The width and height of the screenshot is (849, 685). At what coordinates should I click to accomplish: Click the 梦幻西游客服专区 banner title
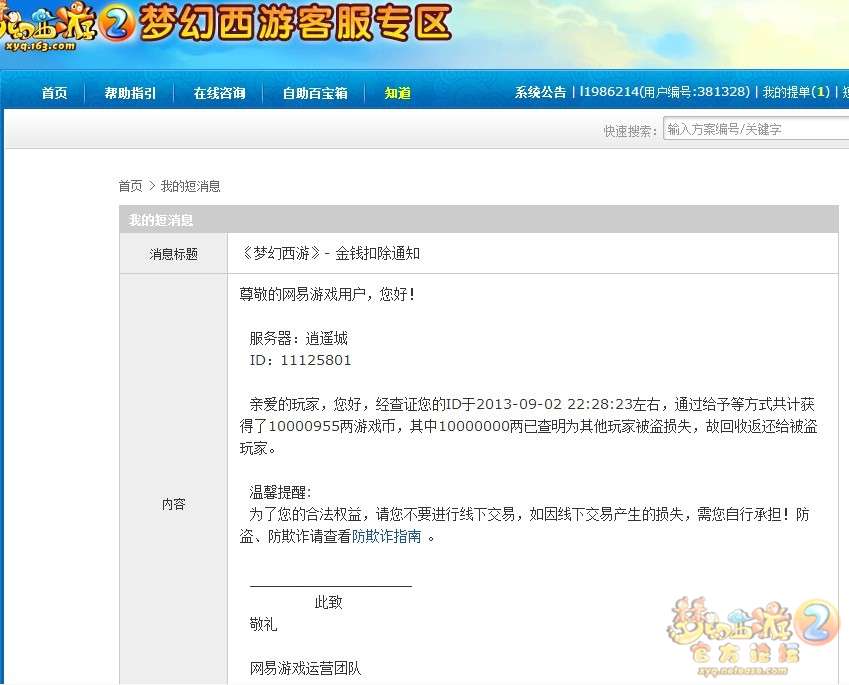[x=296, y=24]
